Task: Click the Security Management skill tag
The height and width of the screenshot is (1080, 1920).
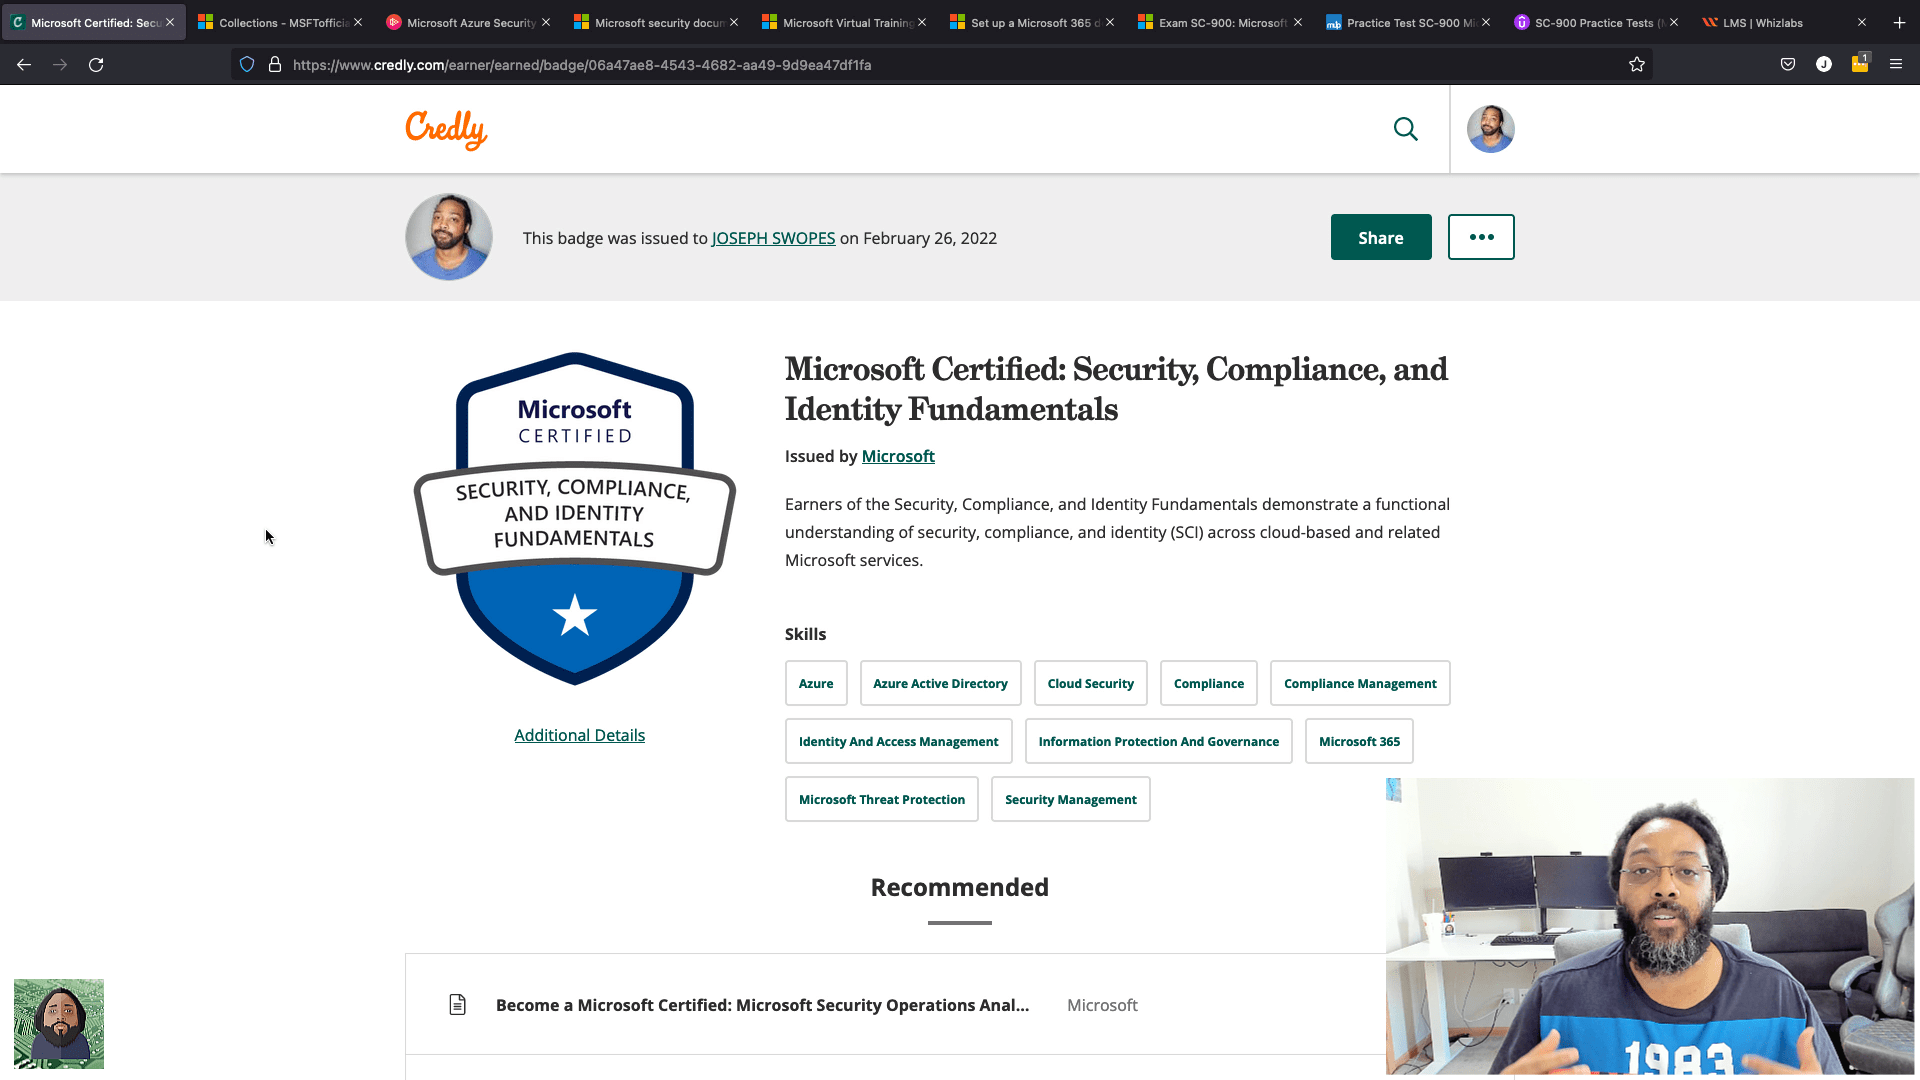Action: click(1071, 799)
